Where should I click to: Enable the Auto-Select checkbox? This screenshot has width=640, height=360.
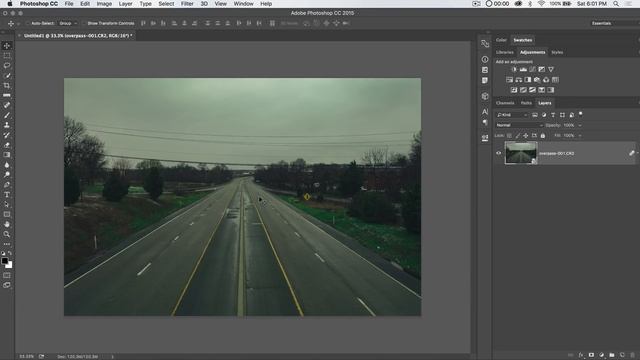tap(27, 24)
